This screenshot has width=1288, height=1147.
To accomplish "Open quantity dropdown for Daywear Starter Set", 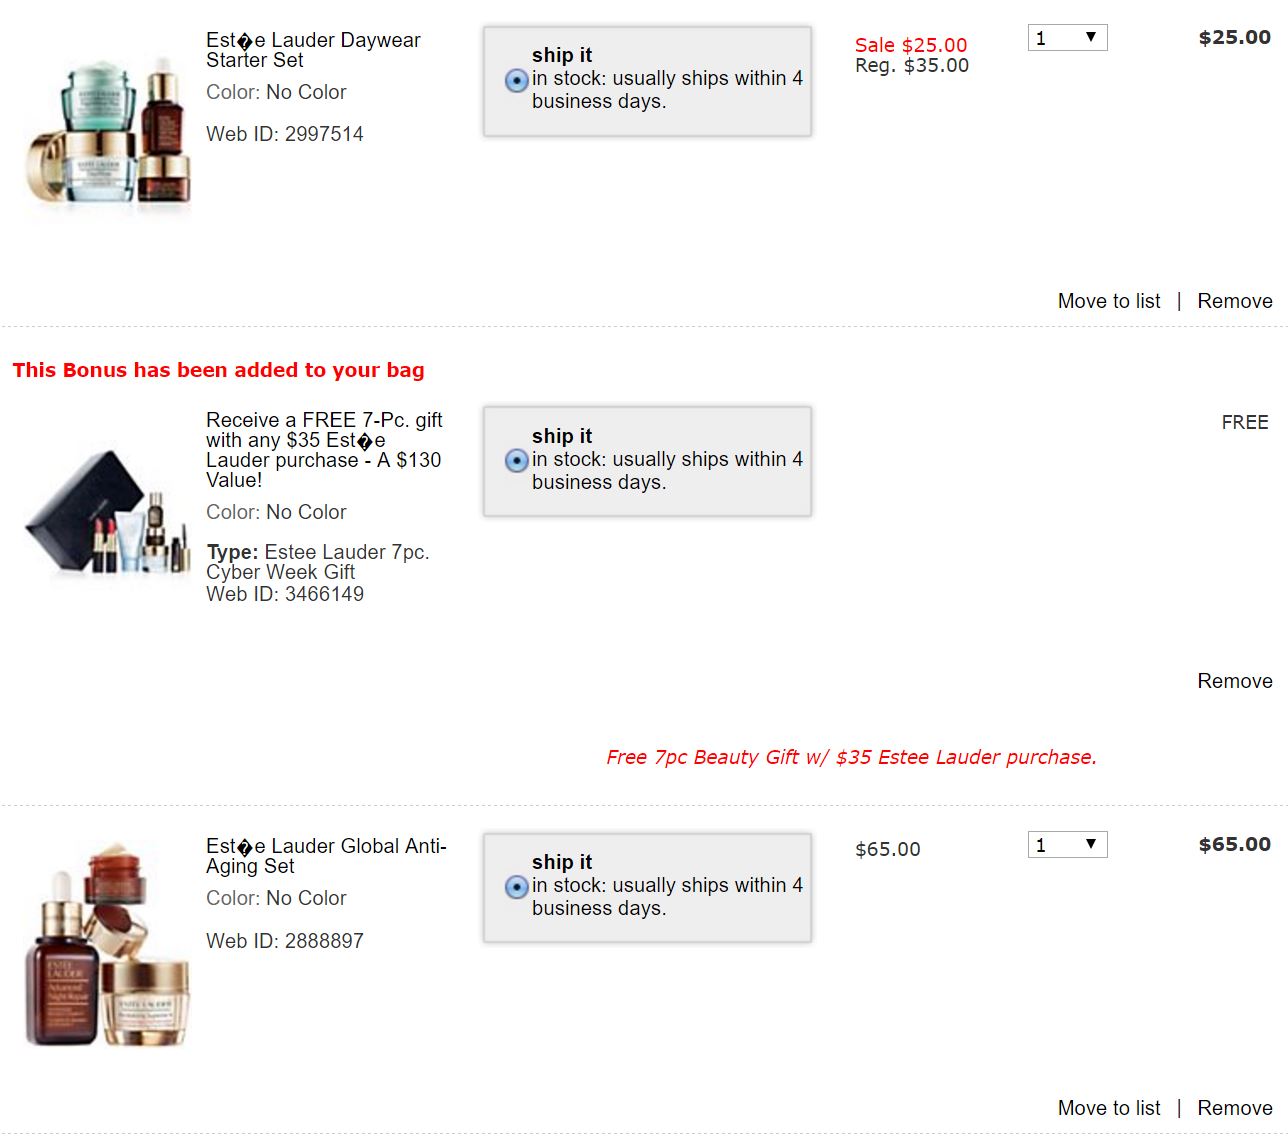I will tap(1067, 38).
